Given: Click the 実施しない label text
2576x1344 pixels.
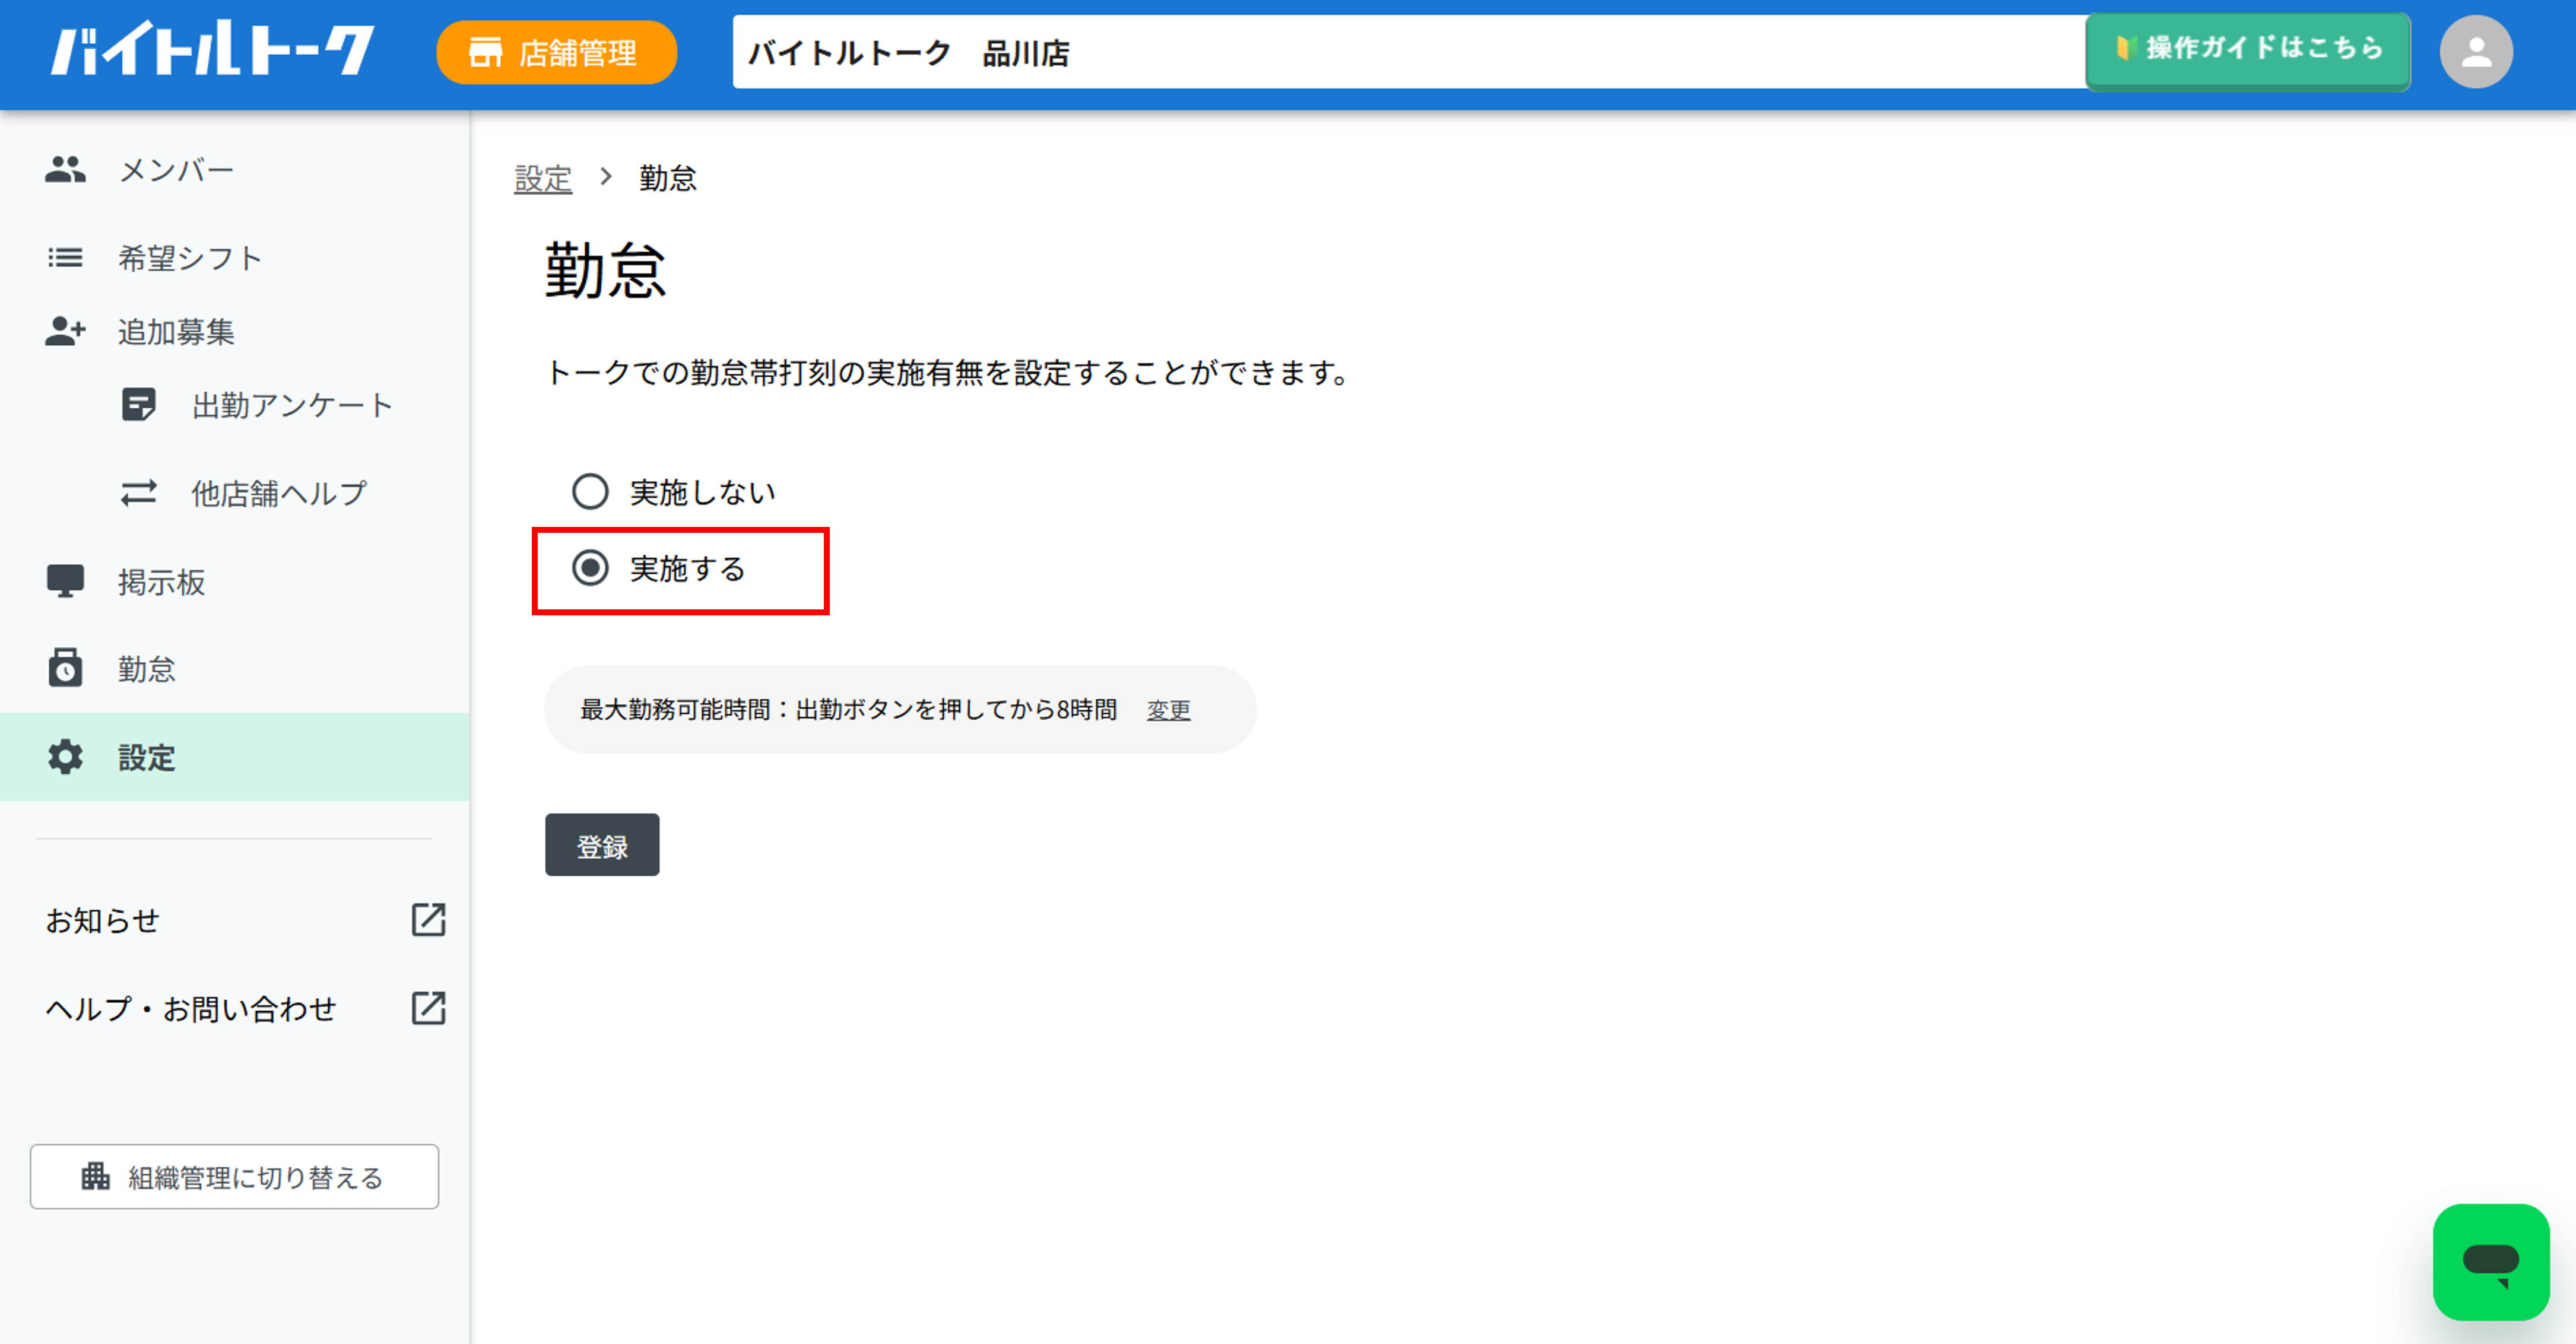Looking at the screenshot, I should tap(702, 492).
